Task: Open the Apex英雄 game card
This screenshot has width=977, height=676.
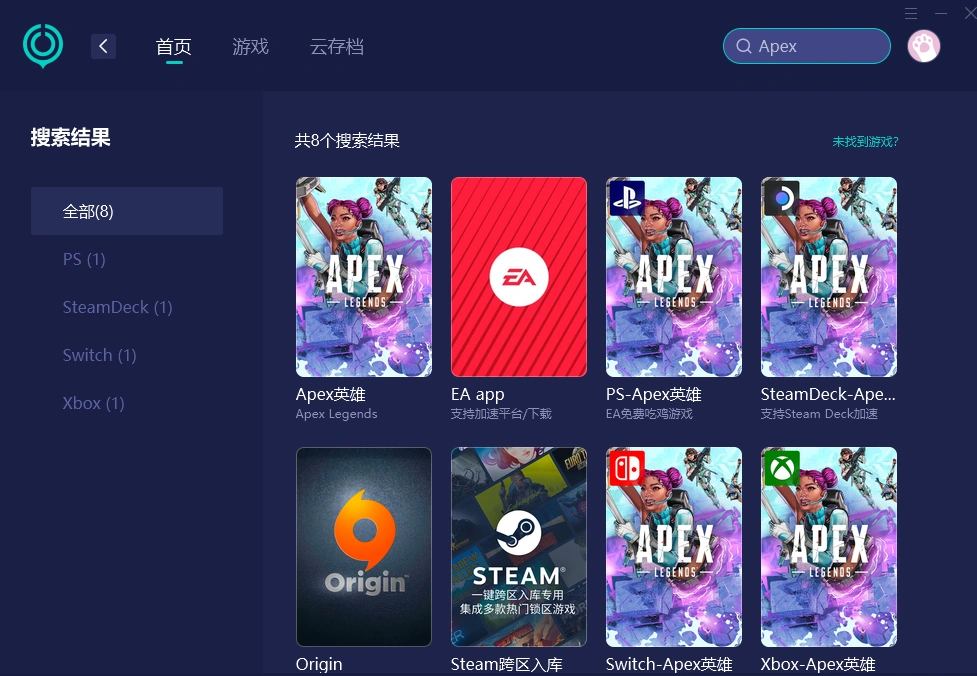Action: (x=363, y=277)
